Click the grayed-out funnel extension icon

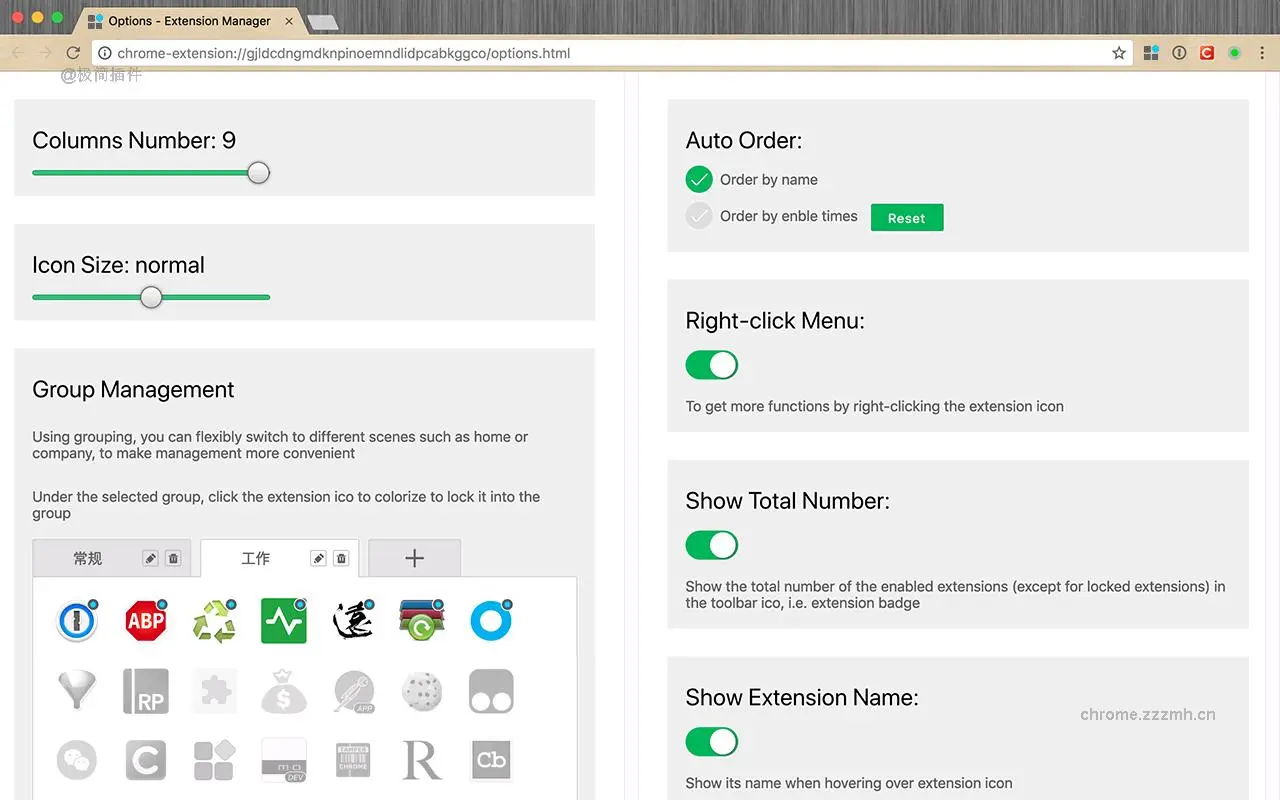coord(77,691)
